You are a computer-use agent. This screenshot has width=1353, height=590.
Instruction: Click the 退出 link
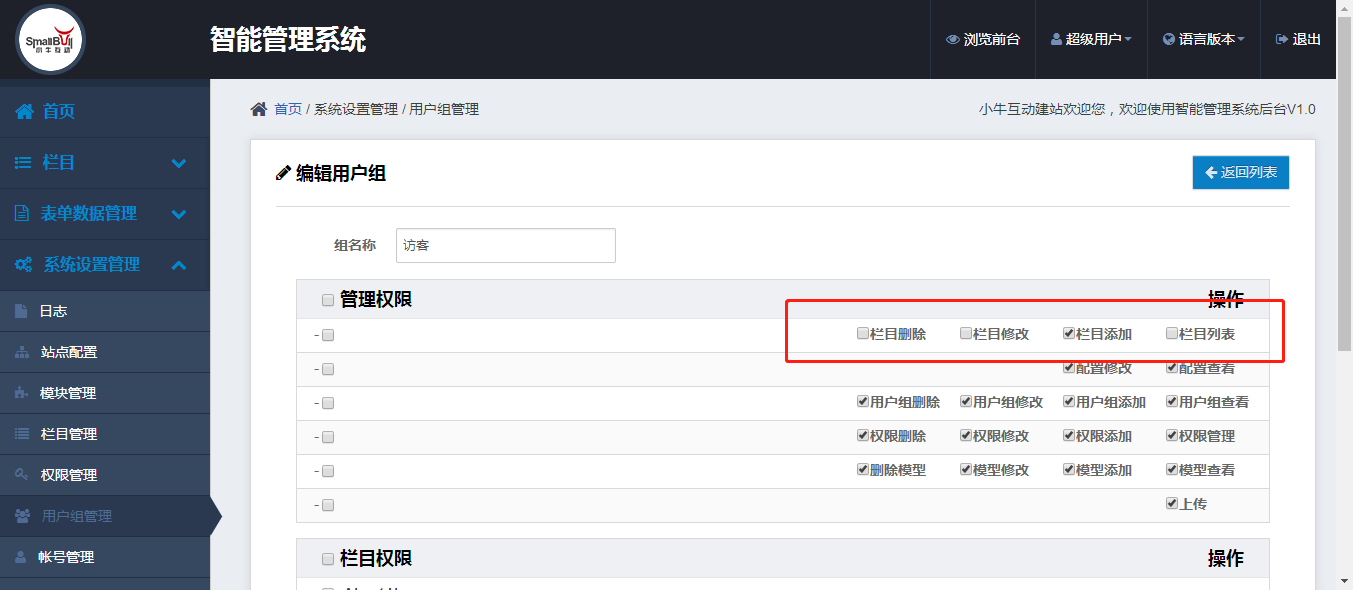click(1298, 40)
